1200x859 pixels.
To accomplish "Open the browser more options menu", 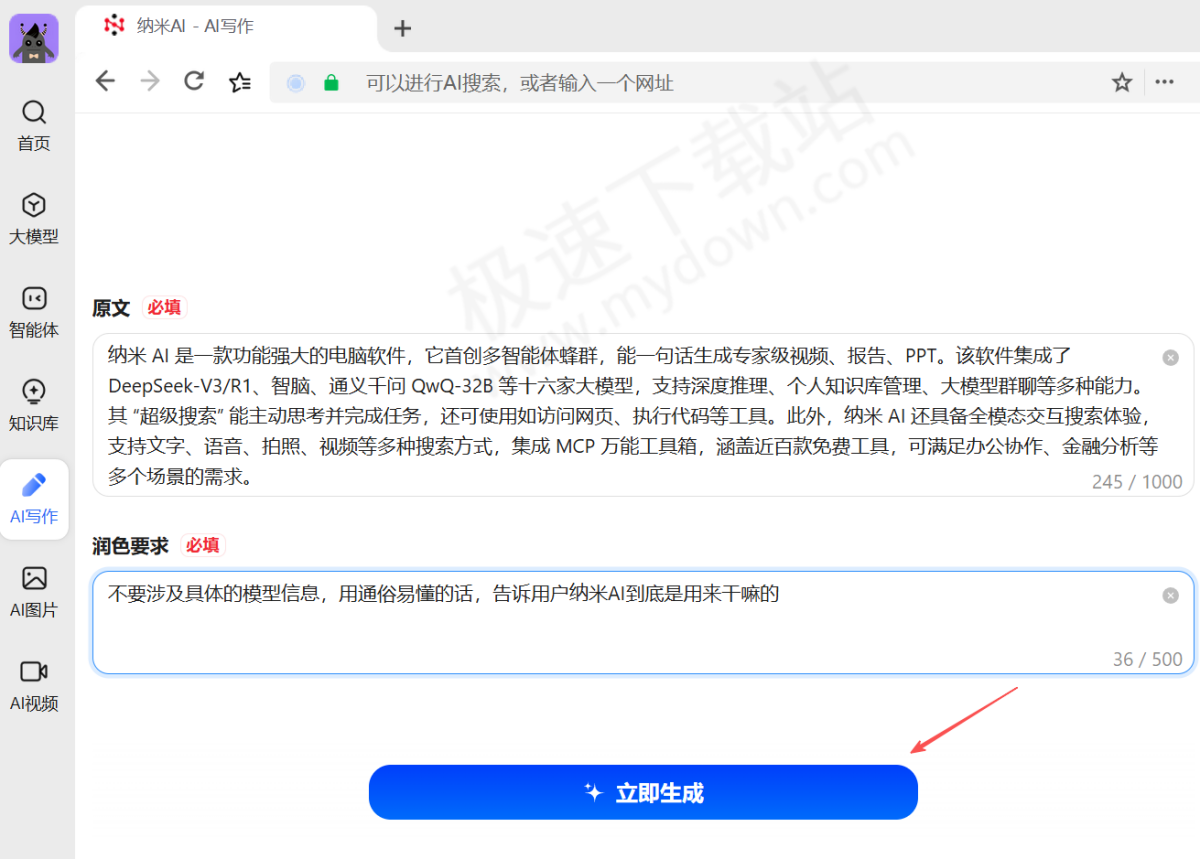I will [x=1163, y=83].
